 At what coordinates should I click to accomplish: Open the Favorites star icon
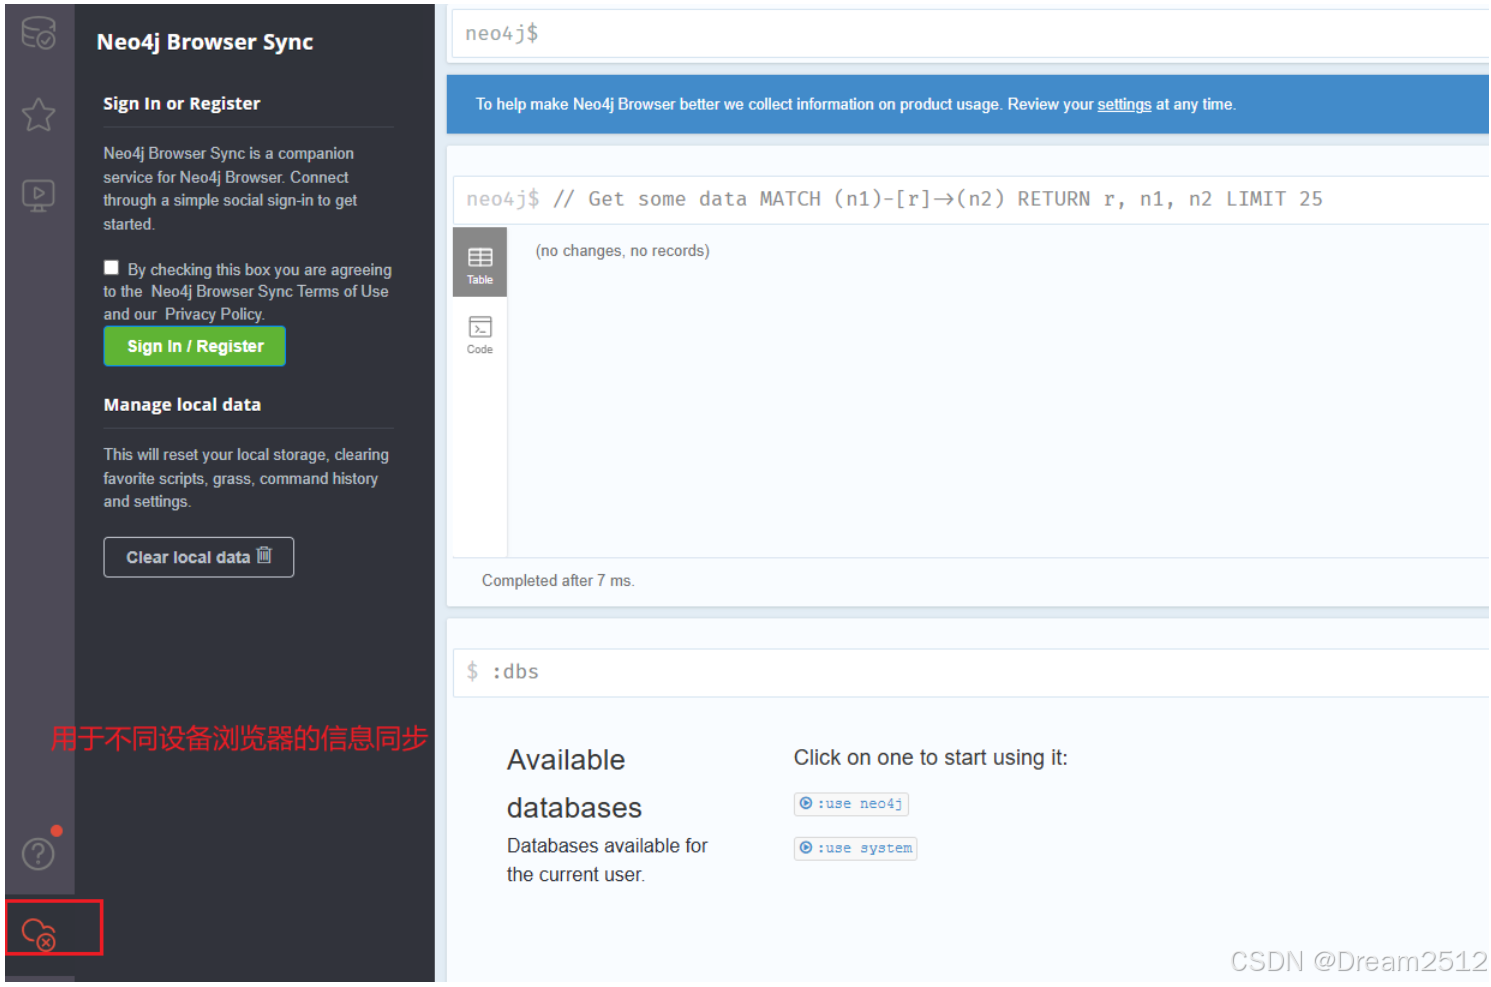click(39, 114)
